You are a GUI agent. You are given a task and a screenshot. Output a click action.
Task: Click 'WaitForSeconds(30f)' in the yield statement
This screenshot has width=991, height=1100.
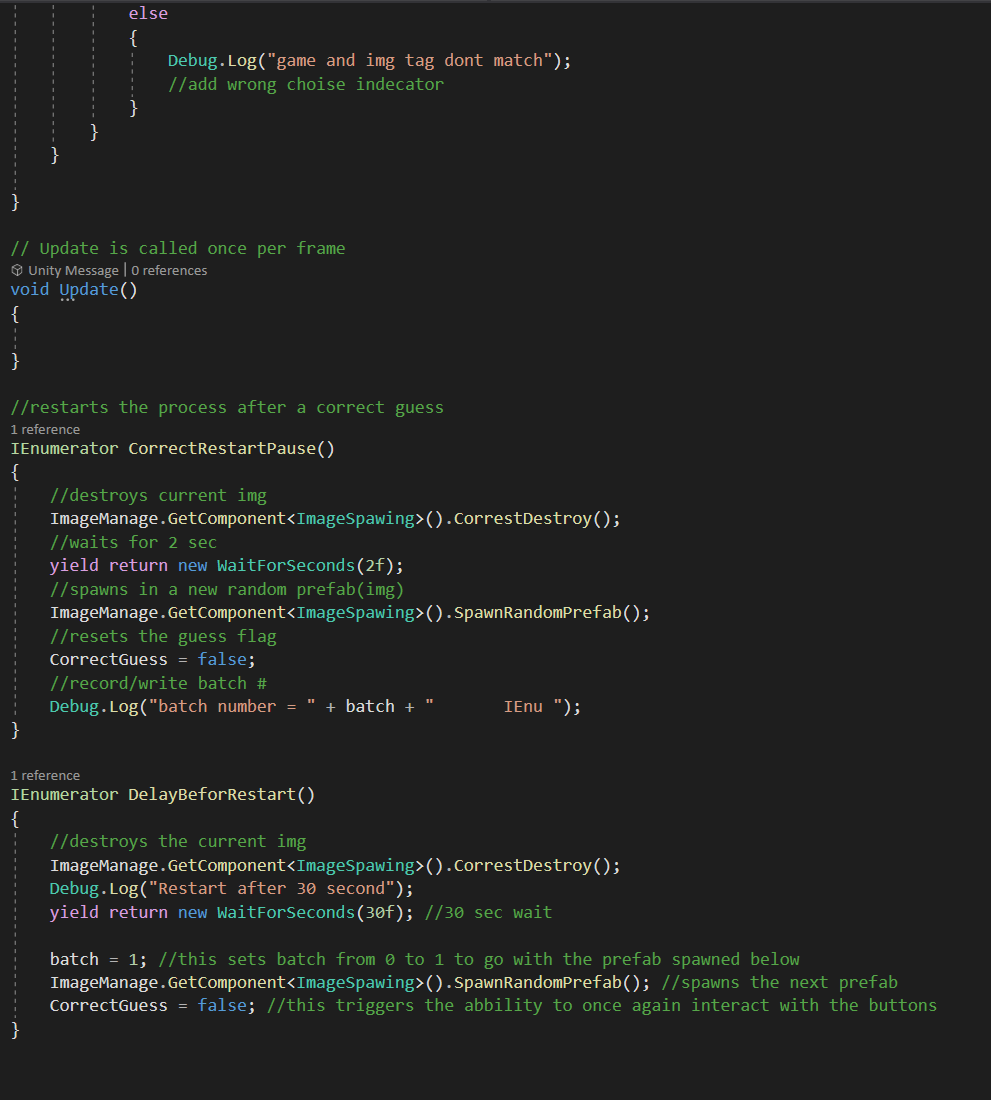pyautogui.click(x=311, y=913)
